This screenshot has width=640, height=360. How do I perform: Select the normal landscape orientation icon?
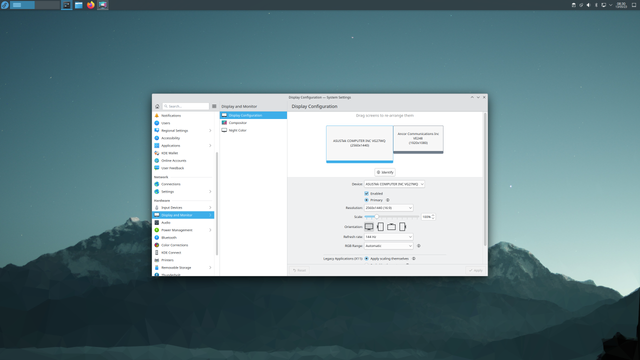pyautogui.click(x=369, y=227)
